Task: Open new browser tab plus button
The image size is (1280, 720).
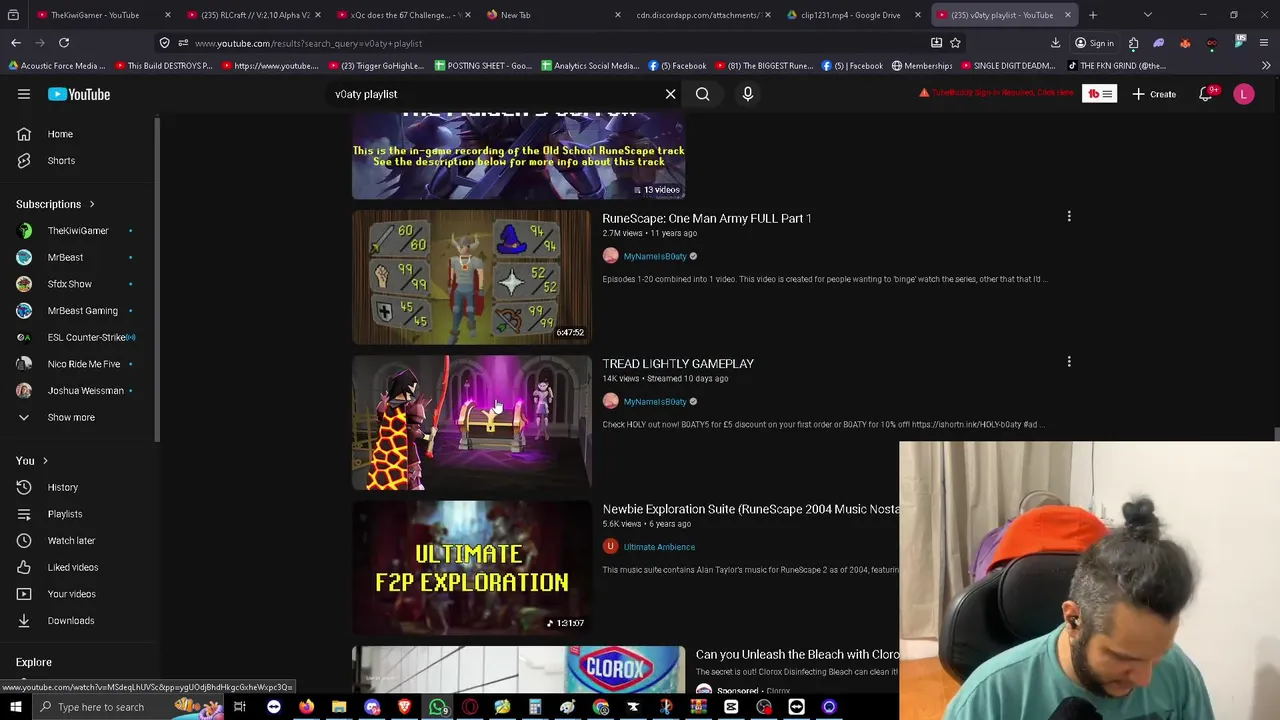Action: (1093, 15)
